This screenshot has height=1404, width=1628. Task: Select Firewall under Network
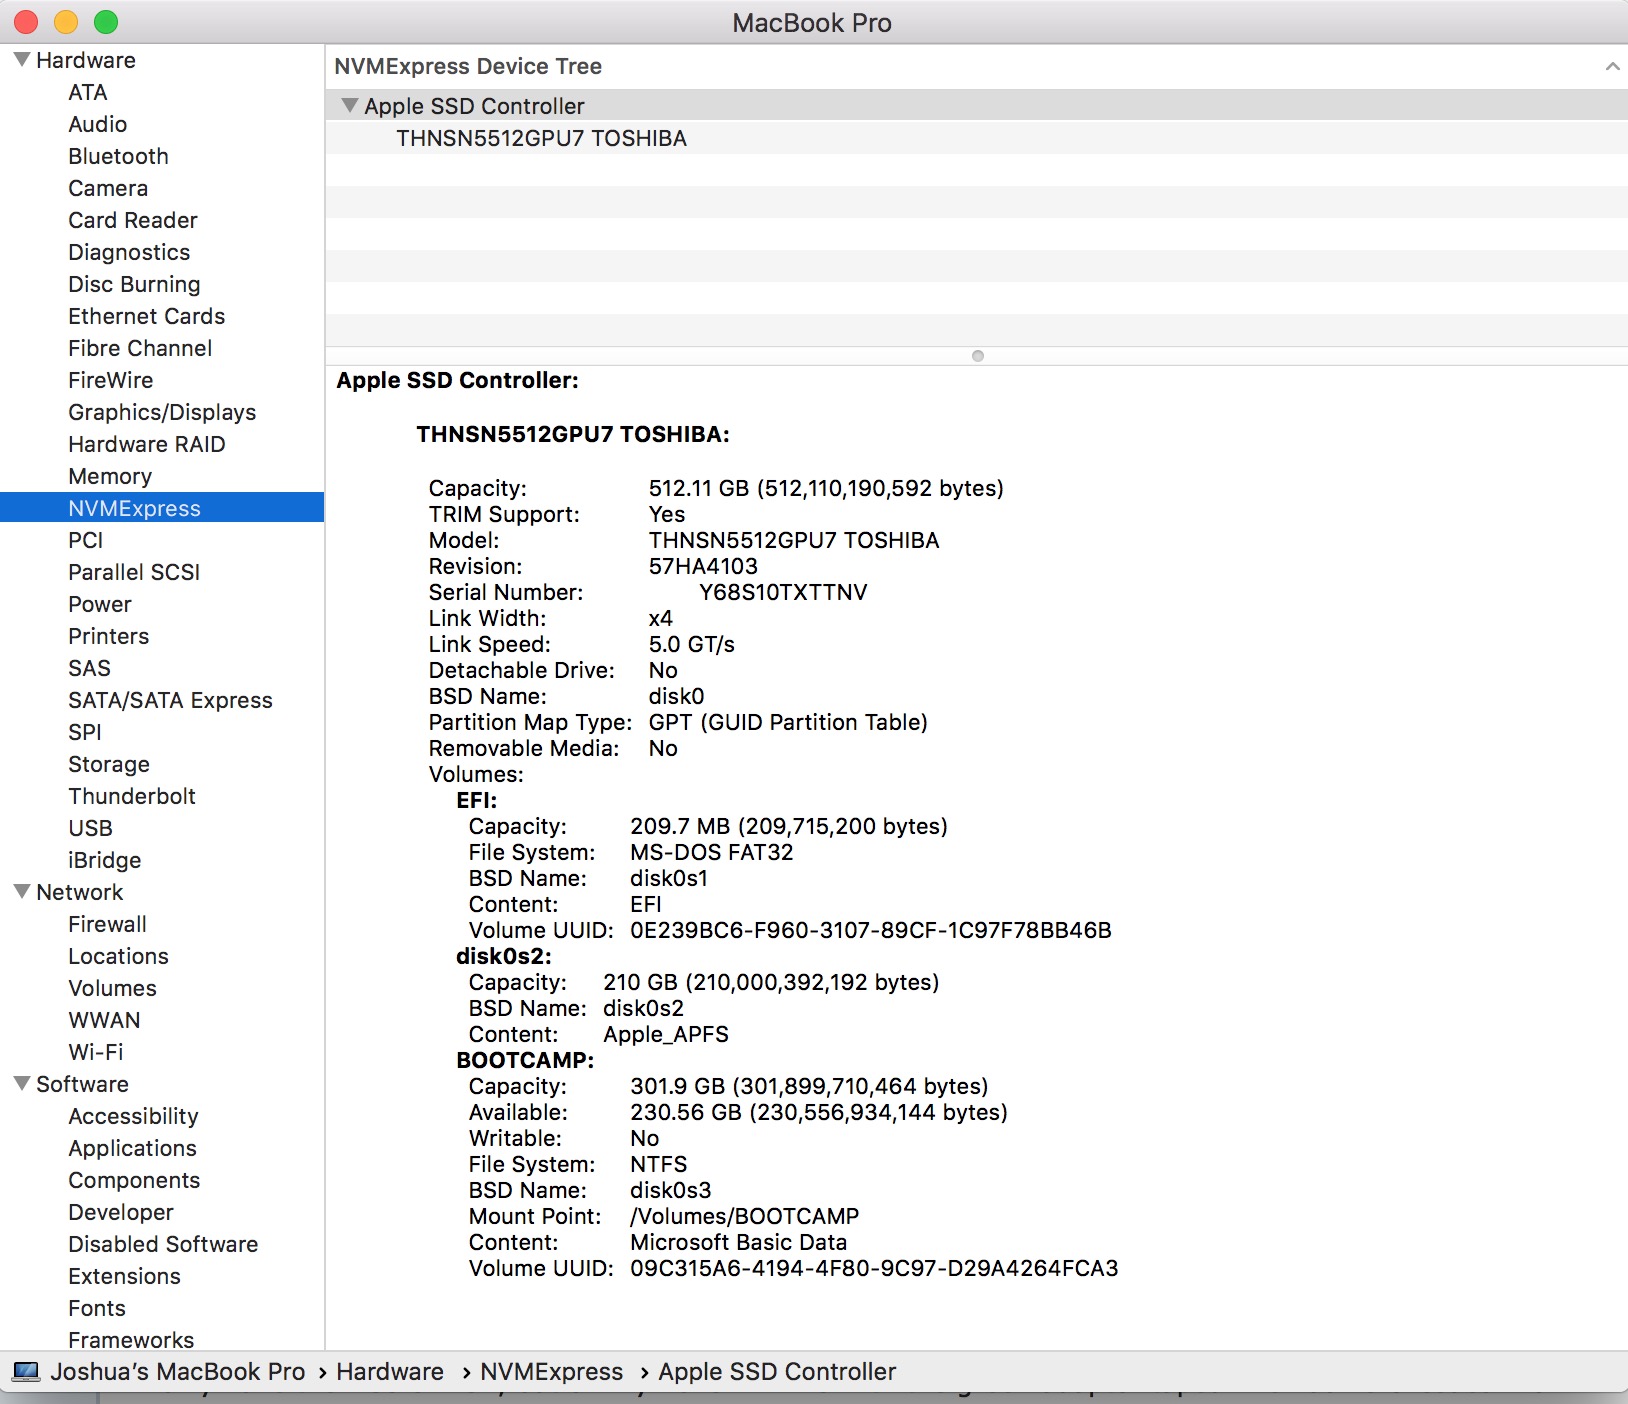pos(108,924)
